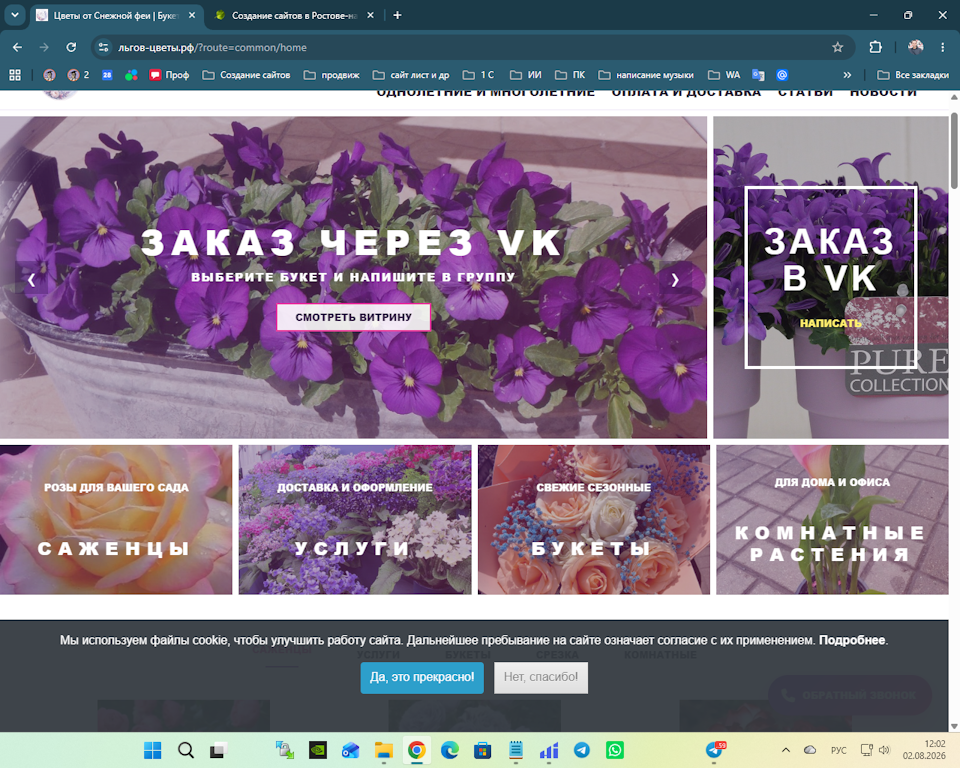Accept cookies with Да, это прекрасно!
Image resolution: width=960 pixels, height=768 pixels.
[422, 677]
